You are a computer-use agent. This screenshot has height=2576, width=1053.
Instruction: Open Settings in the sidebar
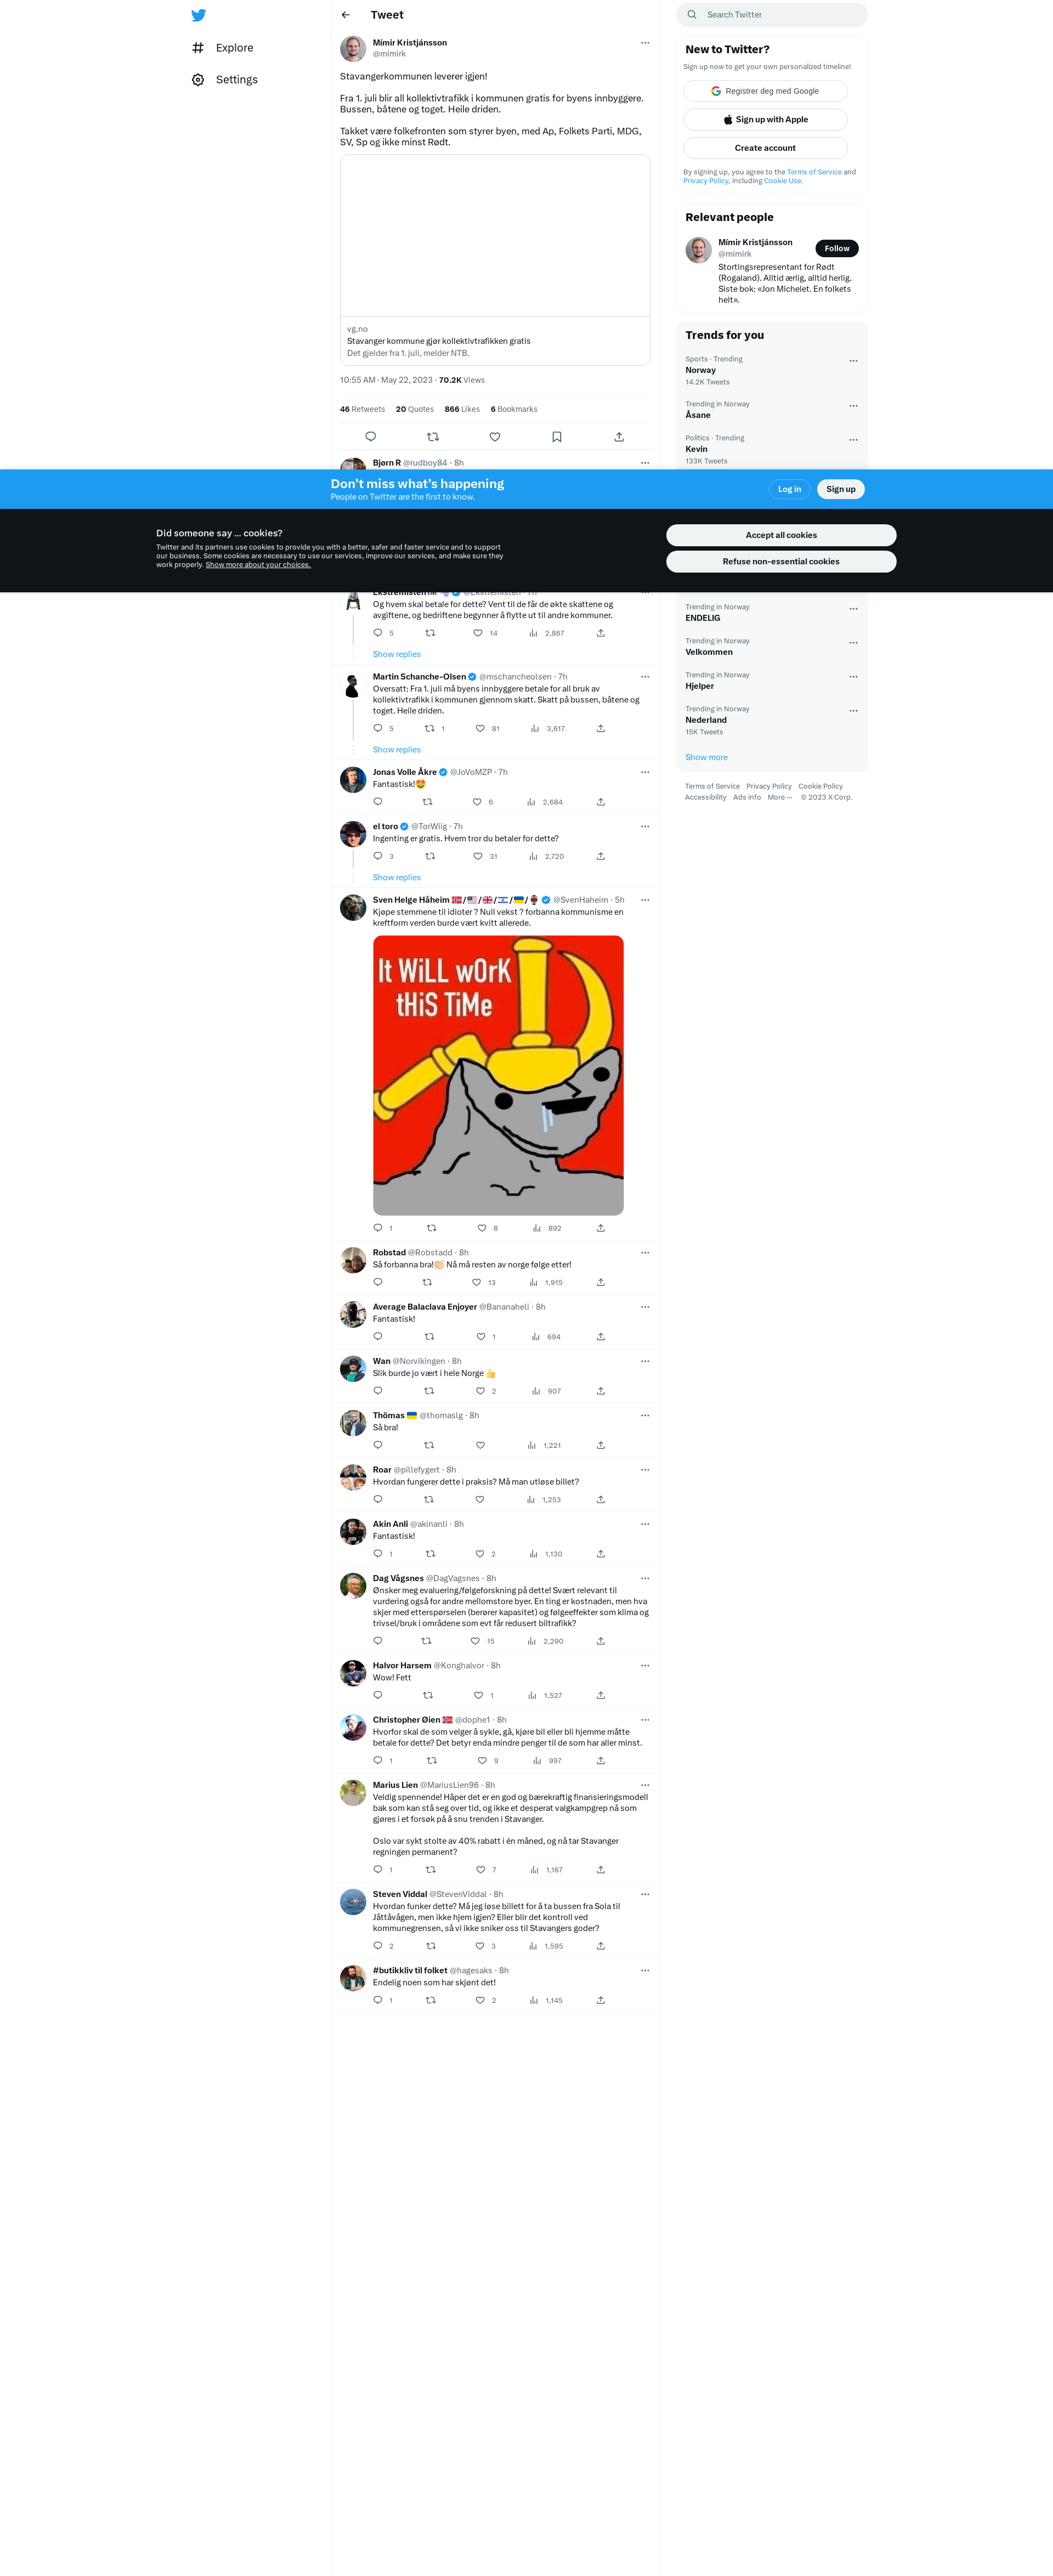click(225, 80)
